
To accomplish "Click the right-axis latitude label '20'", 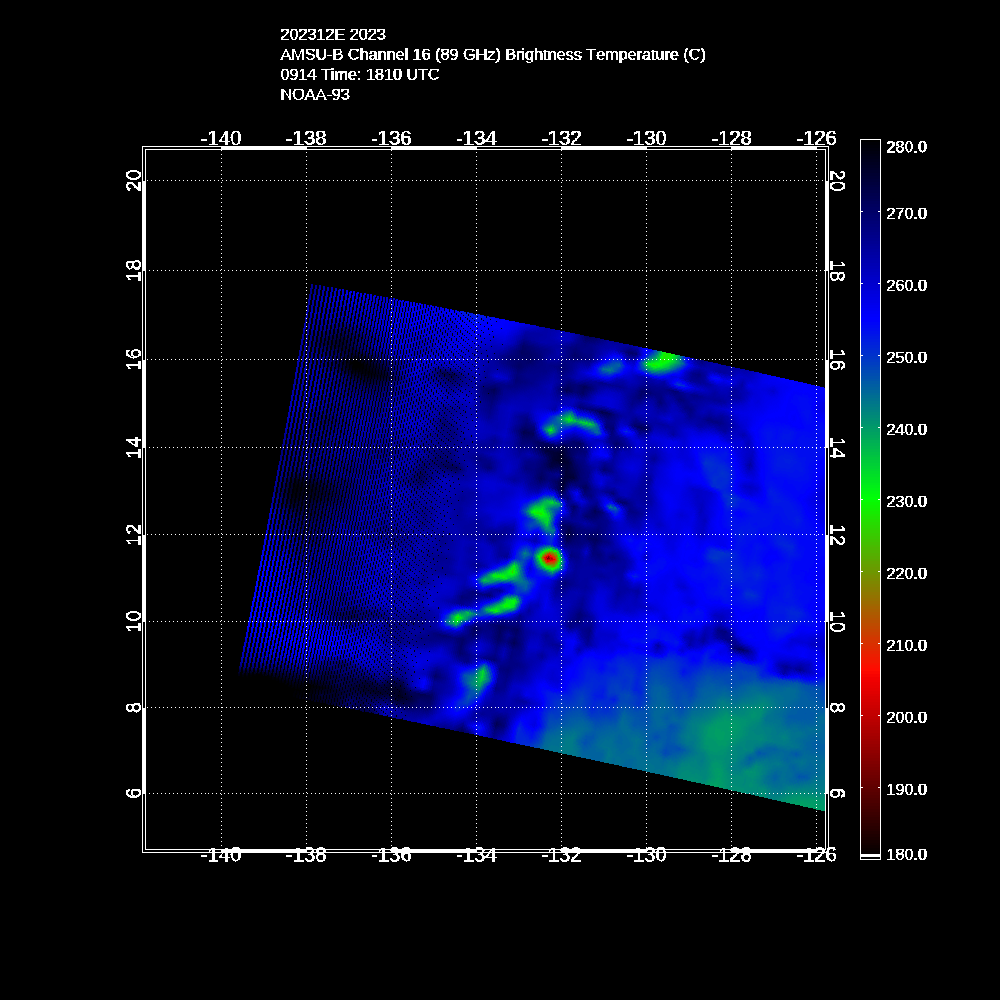I will point(837,181).
